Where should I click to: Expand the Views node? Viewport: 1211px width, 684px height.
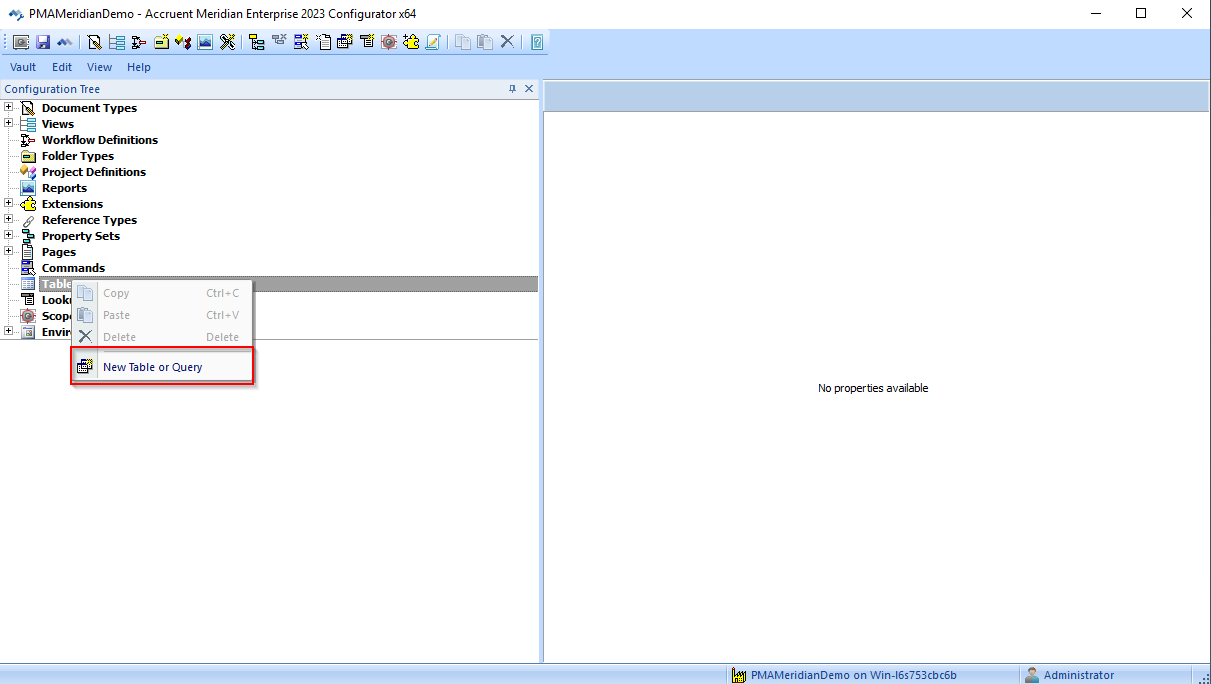click(x=9, y=123)
